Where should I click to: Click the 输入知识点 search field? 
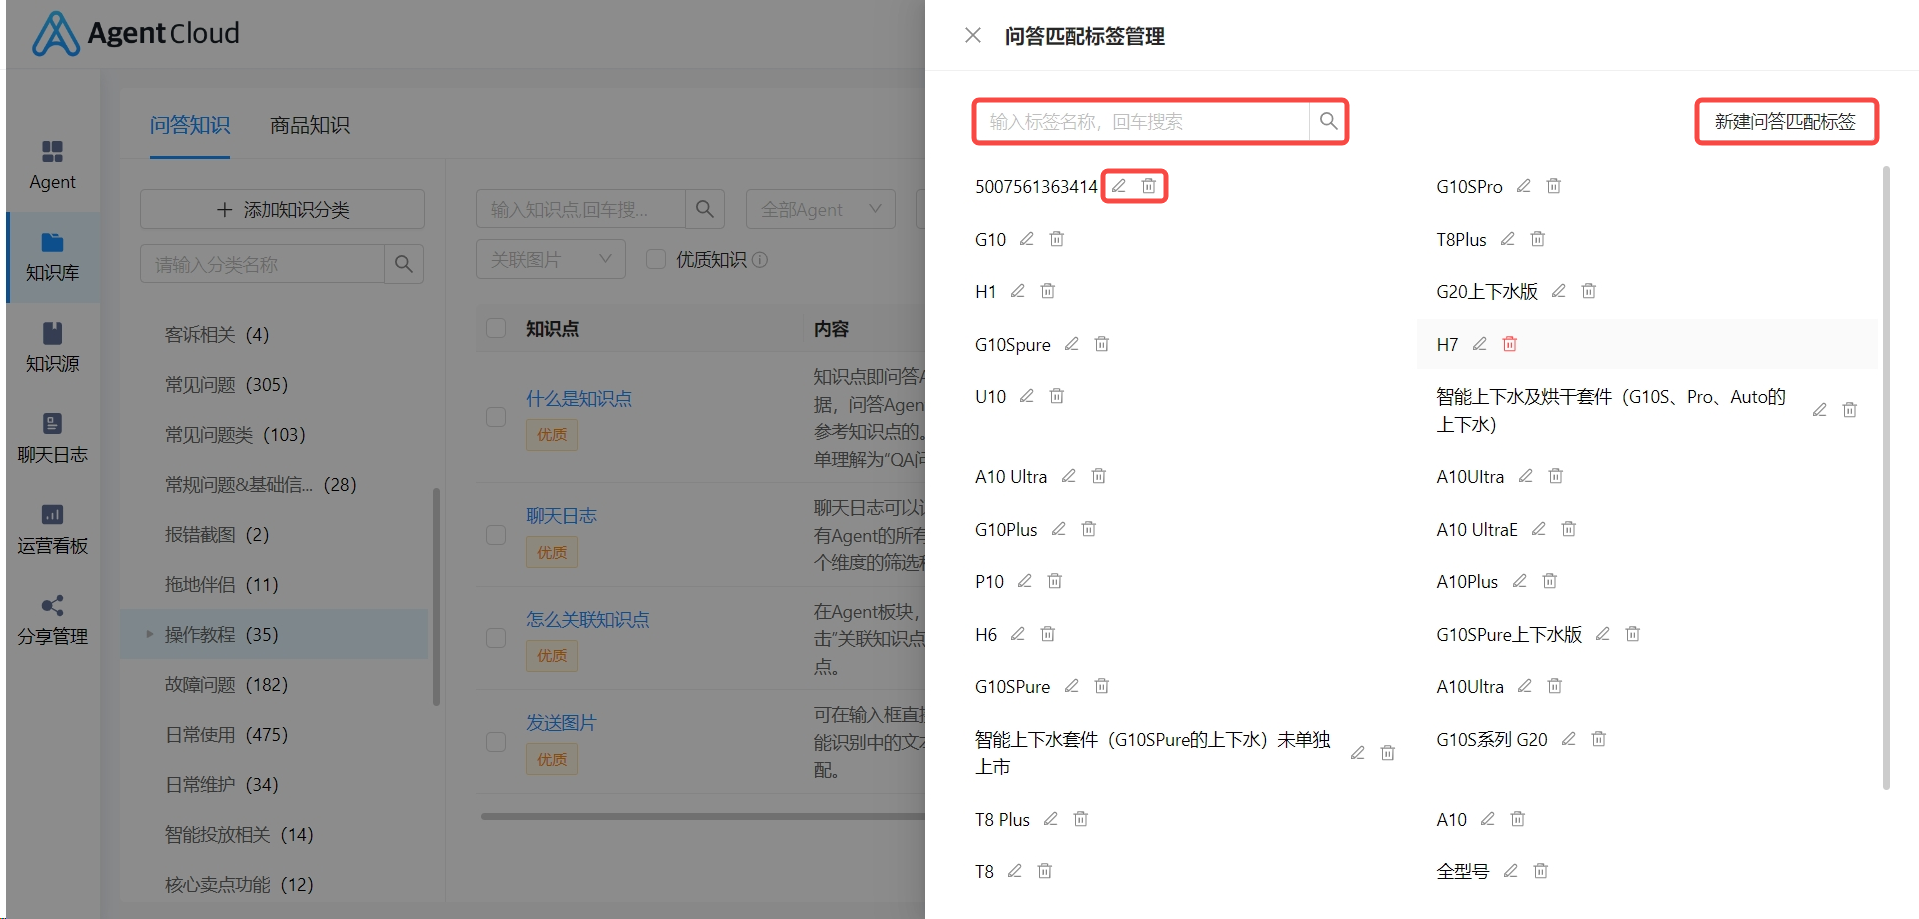pos(581,209)
